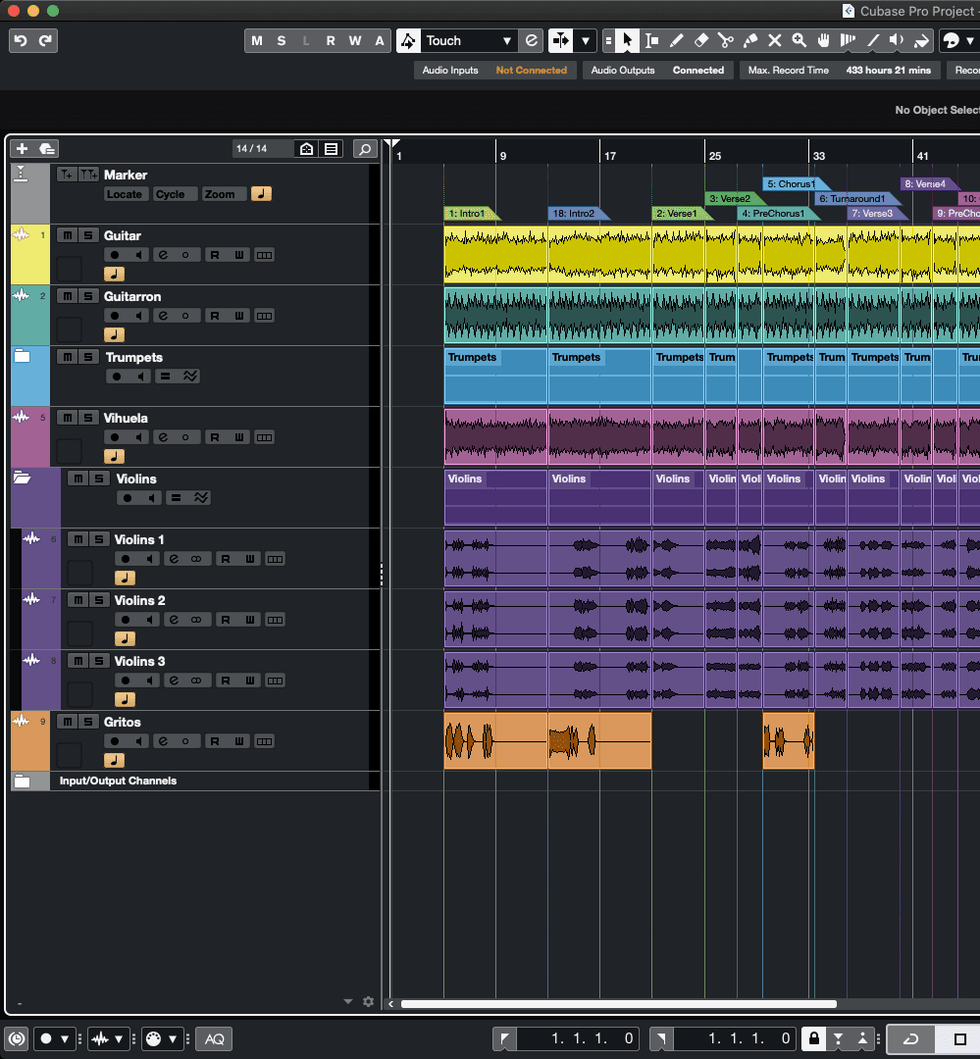This screenshot has width=980, height=1059.
Task: Select the Range Selection tool
Action: (652, 41)
